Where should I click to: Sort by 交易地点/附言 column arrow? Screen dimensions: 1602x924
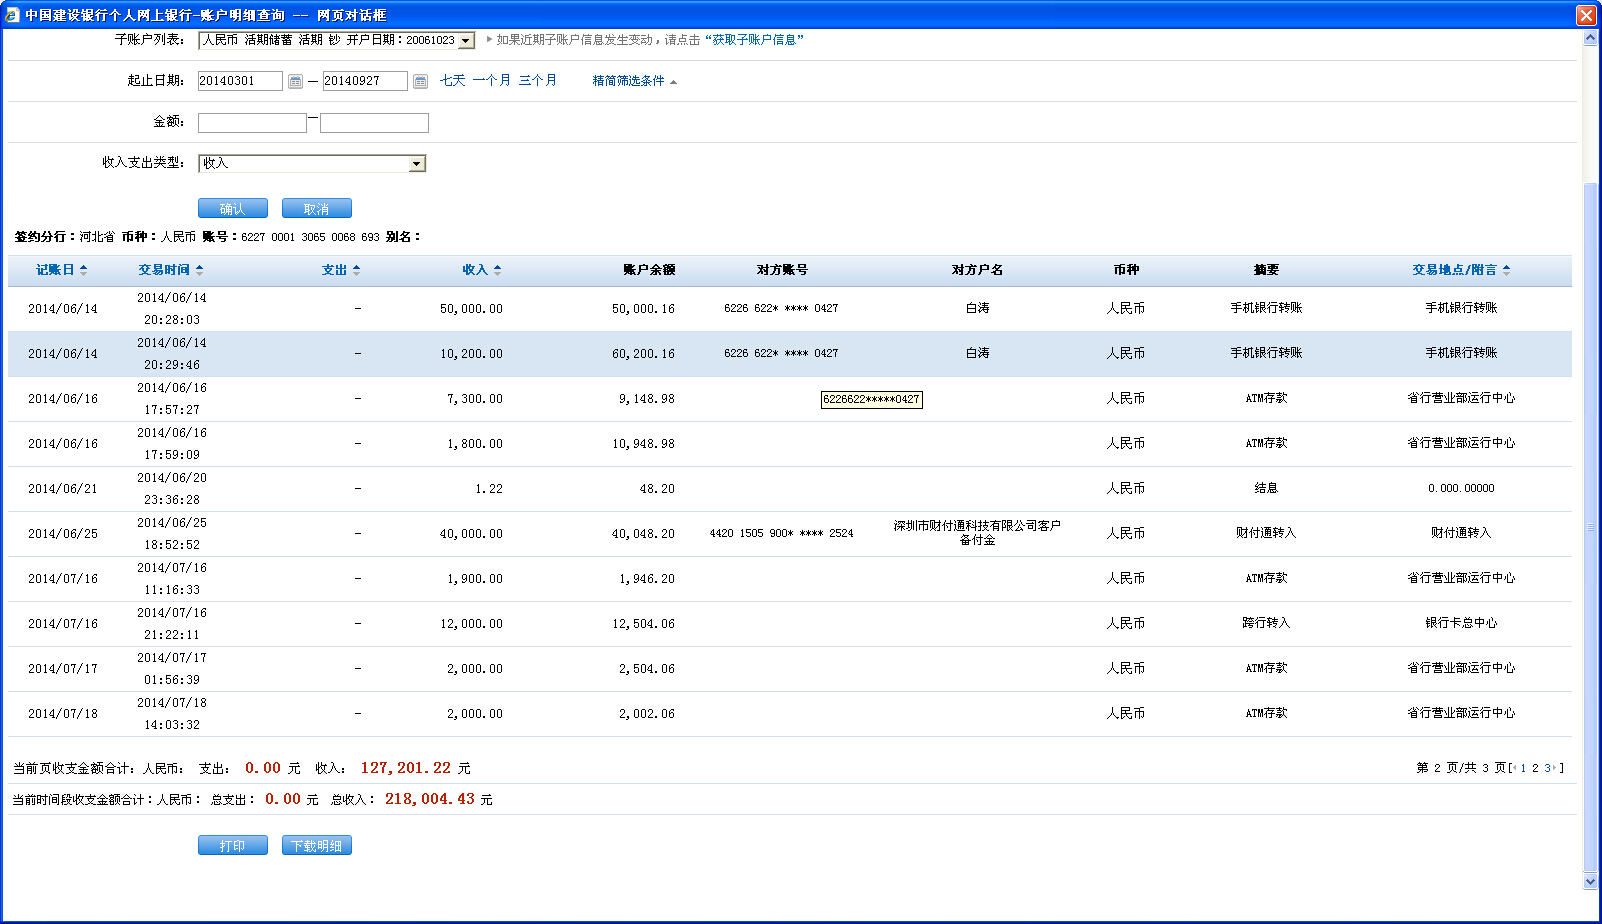[1507, 270]
